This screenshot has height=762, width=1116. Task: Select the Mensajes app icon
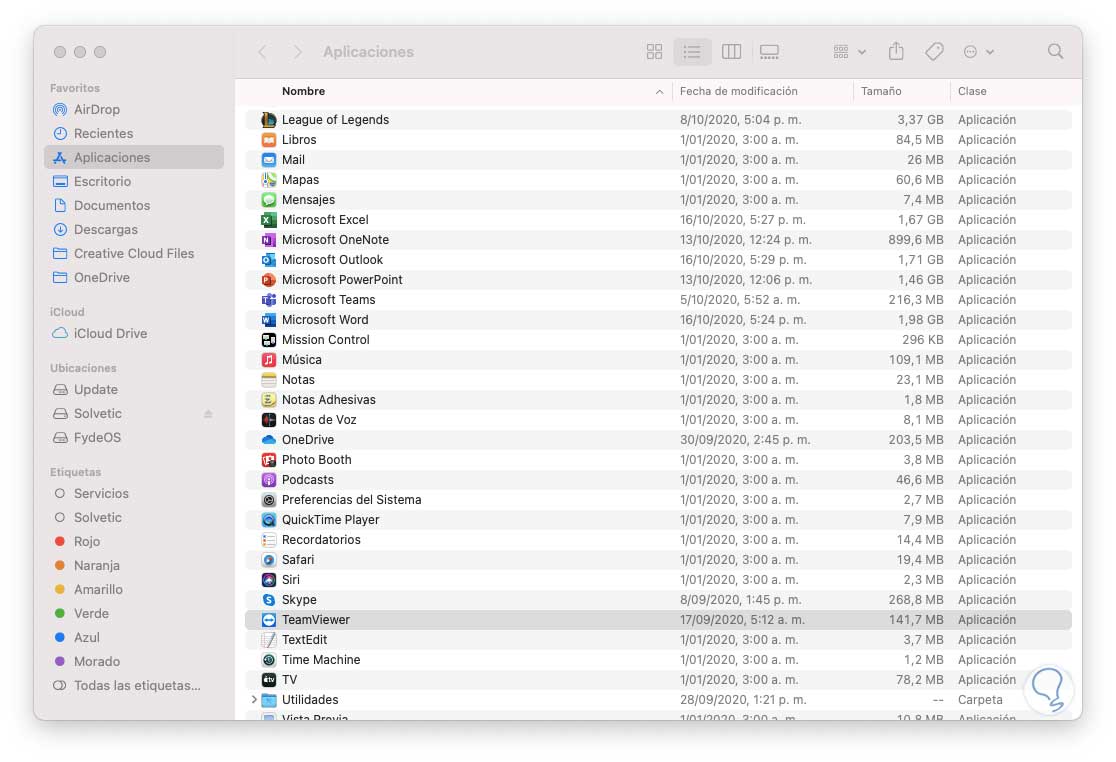pos(268,200)
